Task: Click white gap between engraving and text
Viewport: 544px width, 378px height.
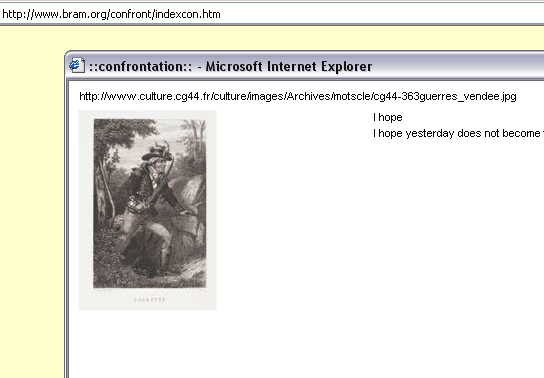Action: pos(294,208)
